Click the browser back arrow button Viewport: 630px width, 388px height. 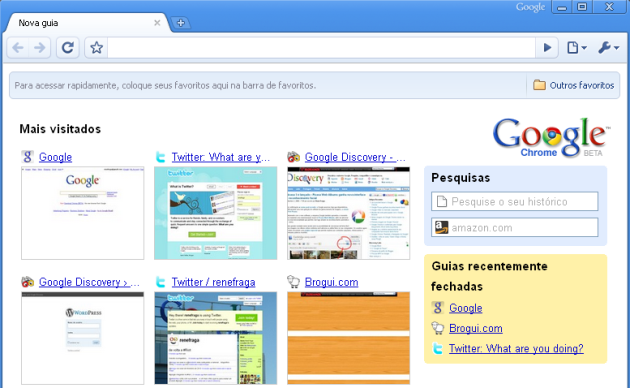pos(18,48)
